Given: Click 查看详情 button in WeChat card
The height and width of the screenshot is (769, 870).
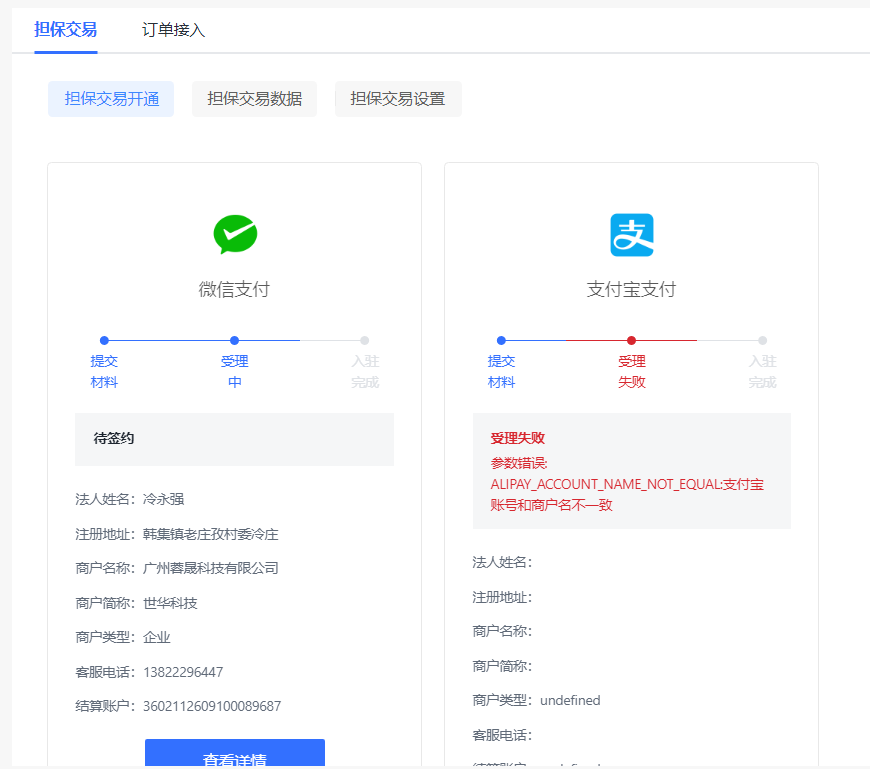Looking at the screenshot, I should [235, 753].
